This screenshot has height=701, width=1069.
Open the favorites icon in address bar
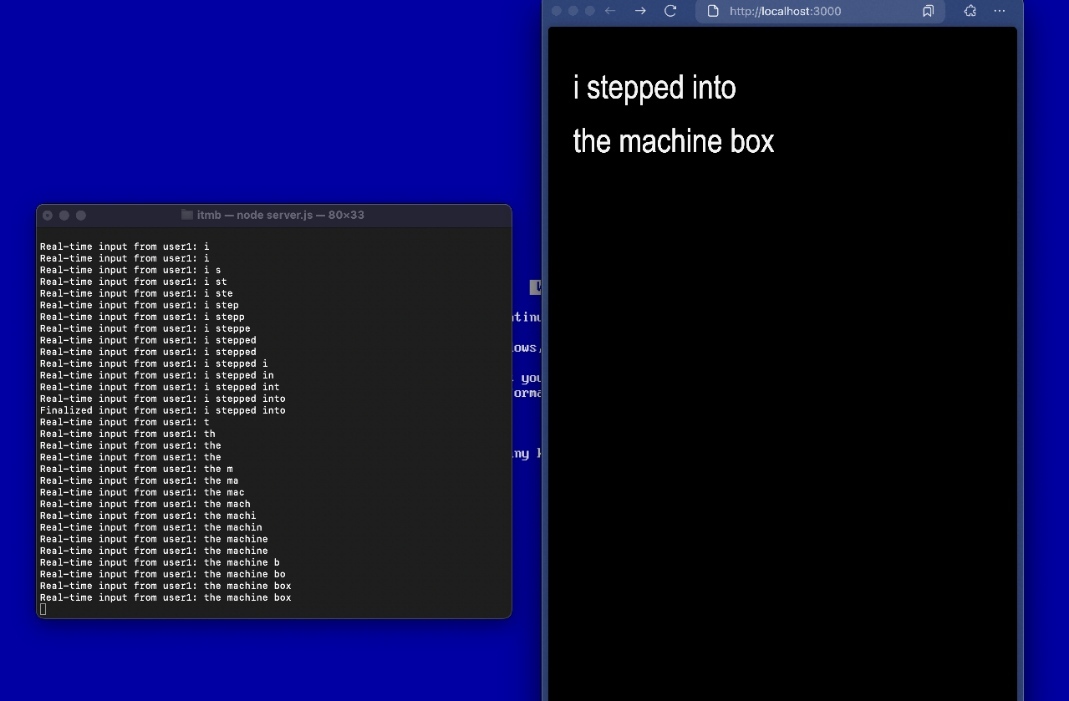[928, 11]
